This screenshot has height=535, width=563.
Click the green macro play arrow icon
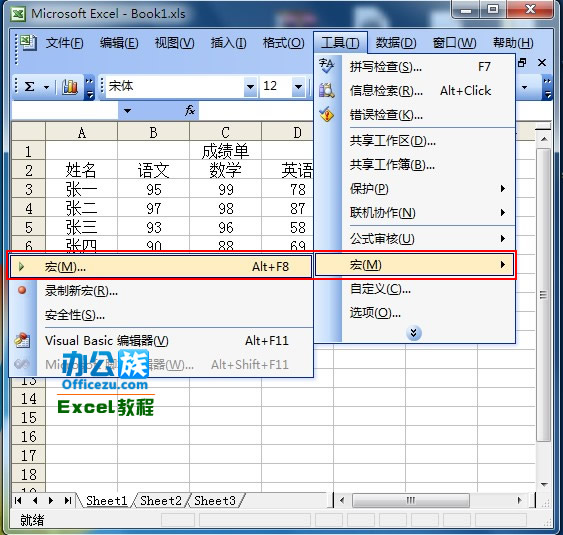(x=22, y=266)
